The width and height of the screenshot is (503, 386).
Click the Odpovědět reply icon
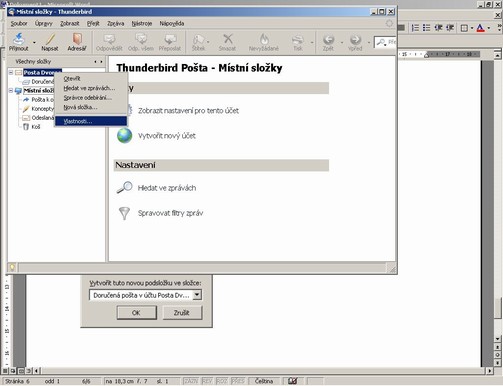[x=109, y=39]
